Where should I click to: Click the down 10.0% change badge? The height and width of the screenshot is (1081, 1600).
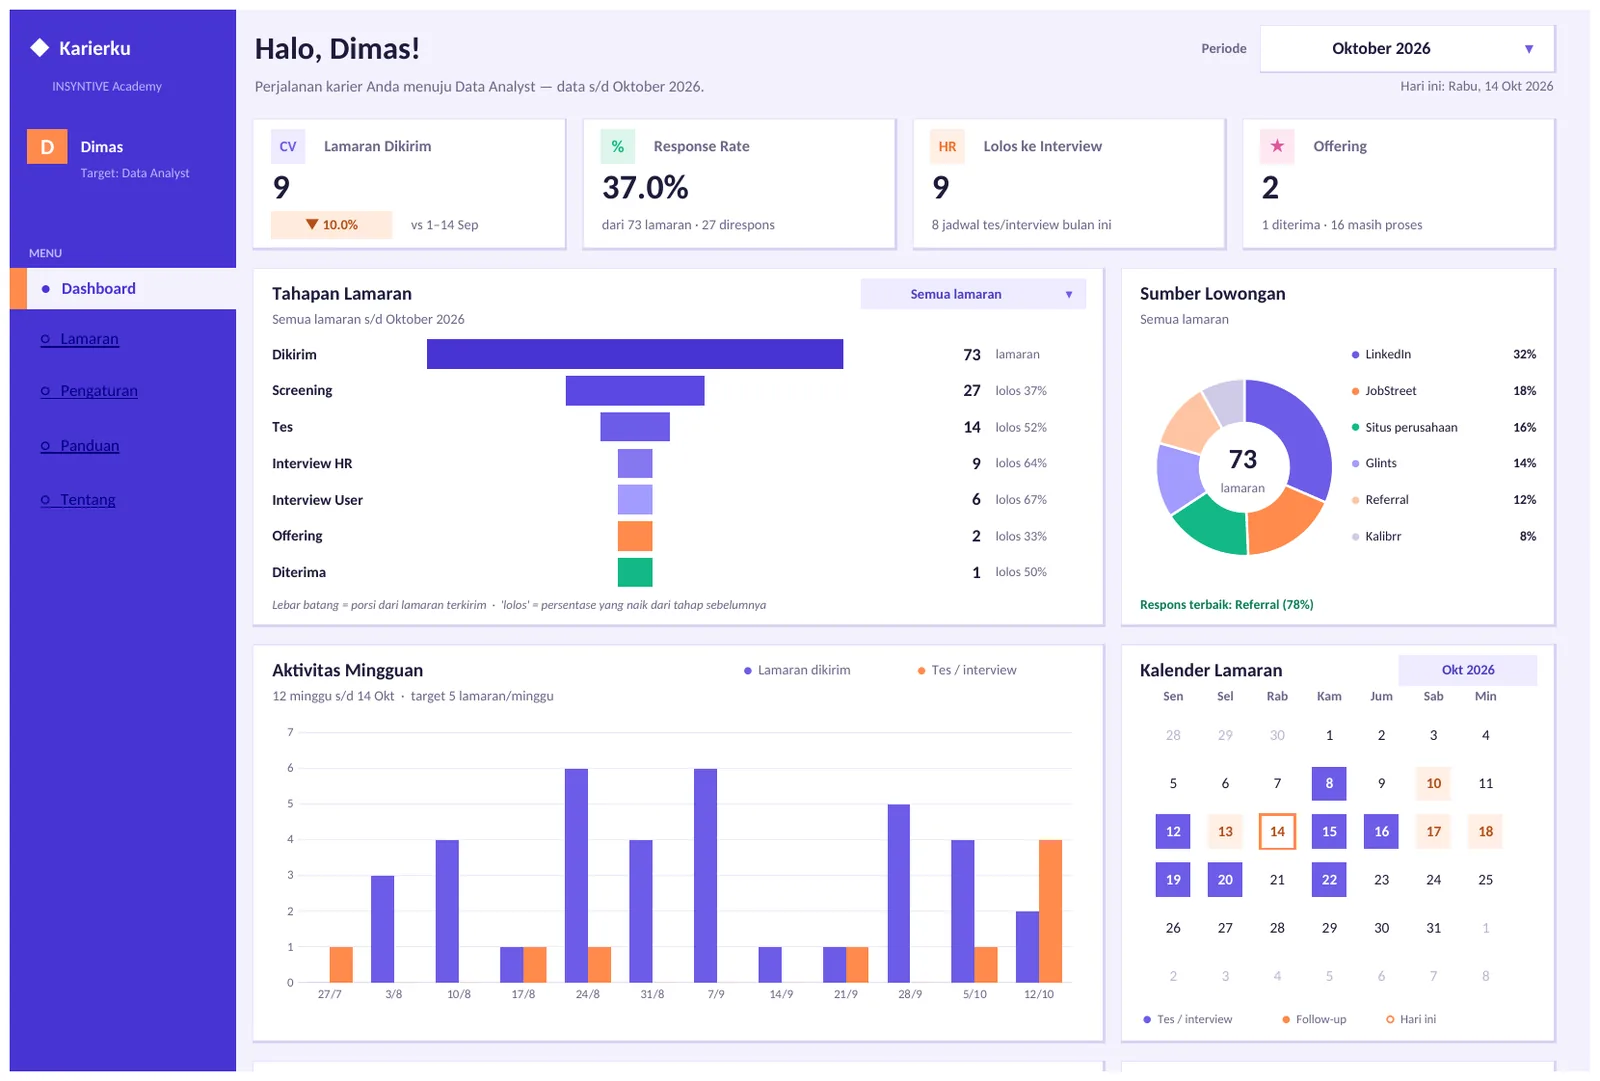pyautogui.click(x=332, y=225)
